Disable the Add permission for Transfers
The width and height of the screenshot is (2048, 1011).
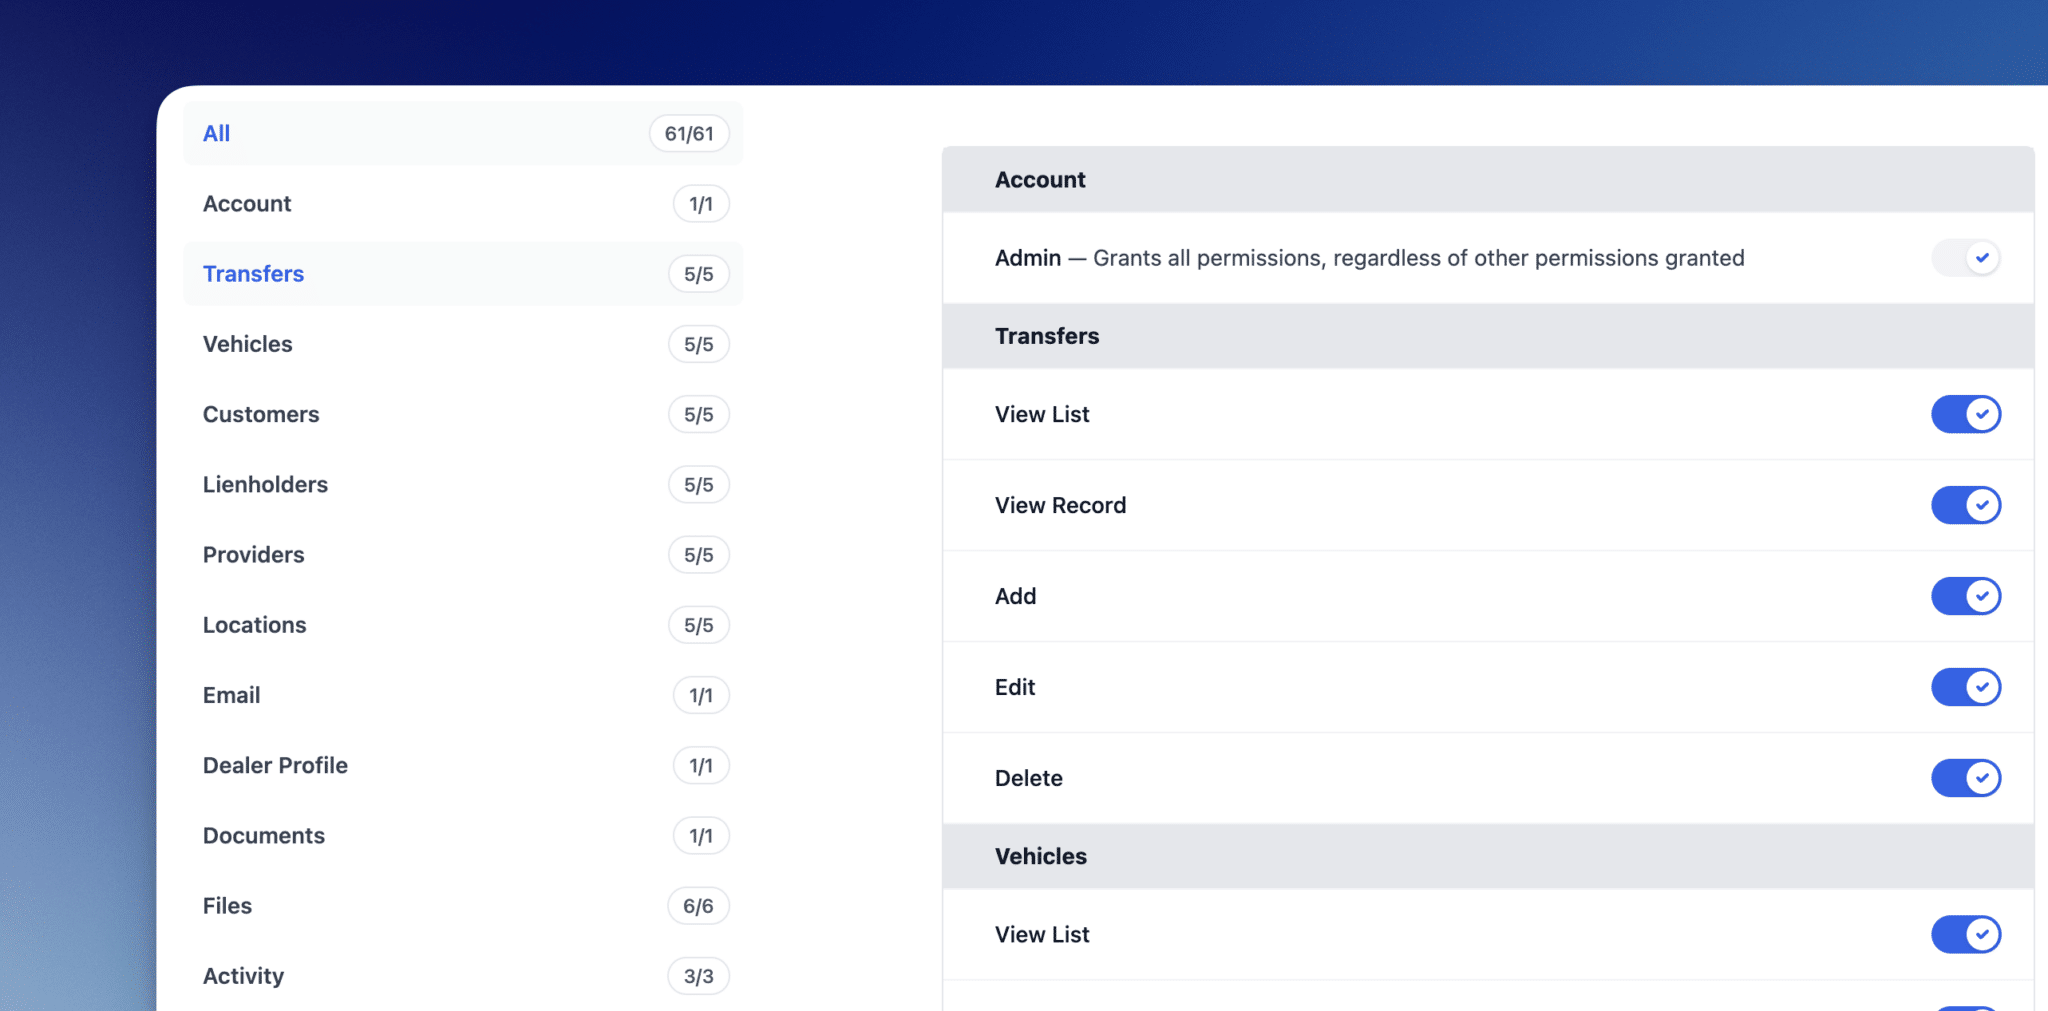(x=1966, y=596)
